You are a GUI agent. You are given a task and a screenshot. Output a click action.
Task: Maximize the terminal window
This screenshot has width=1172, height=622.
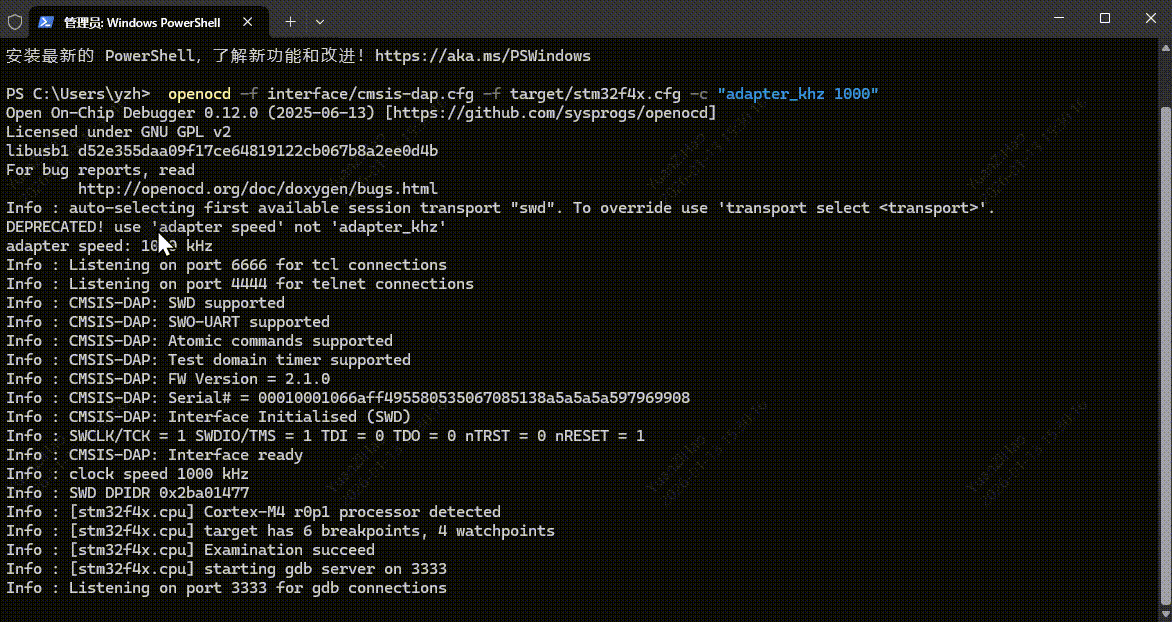(x=1105, y=18)
